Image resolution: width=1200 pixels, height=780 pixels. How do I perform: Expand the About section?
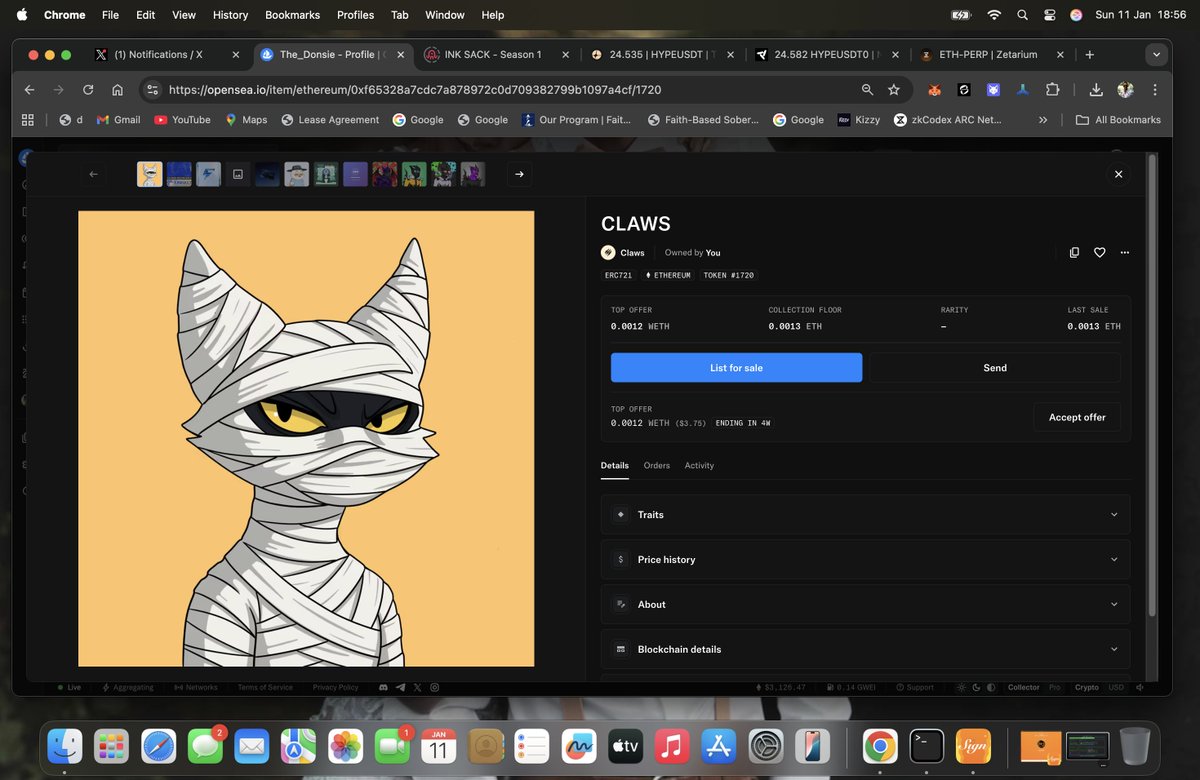pos(866,604)
